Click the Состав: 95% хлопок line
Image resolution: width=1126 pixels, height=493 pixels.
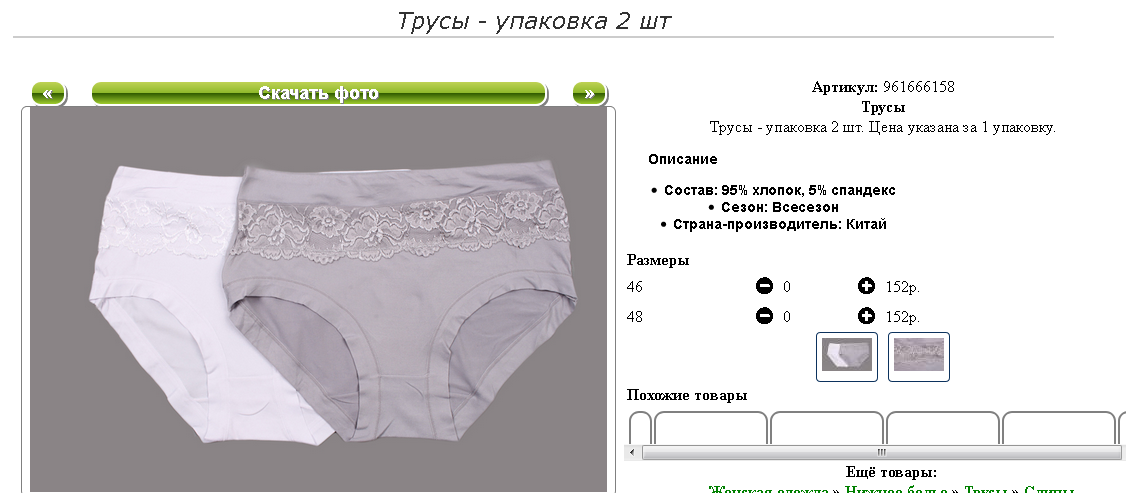click(x=779, y=190)
